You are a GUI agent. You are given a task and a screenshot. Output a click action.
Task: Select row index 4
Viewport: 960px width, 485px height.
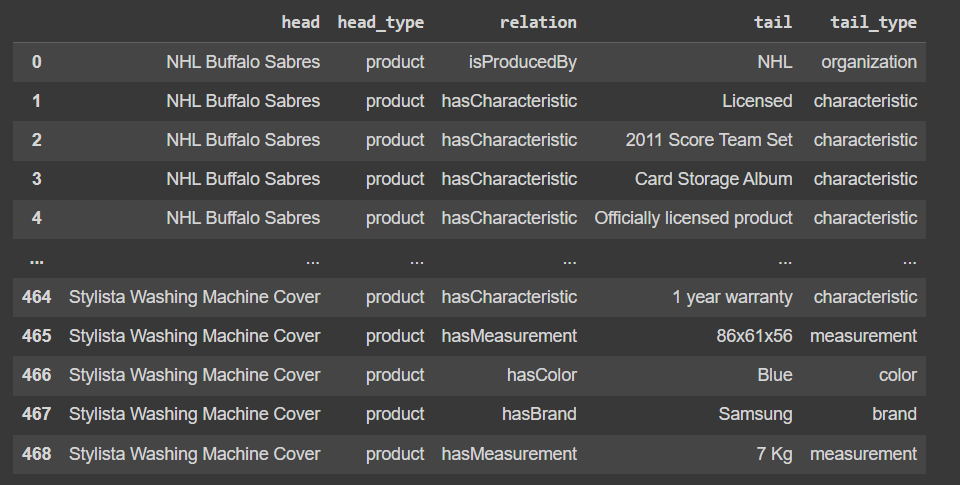coord(37,218)
